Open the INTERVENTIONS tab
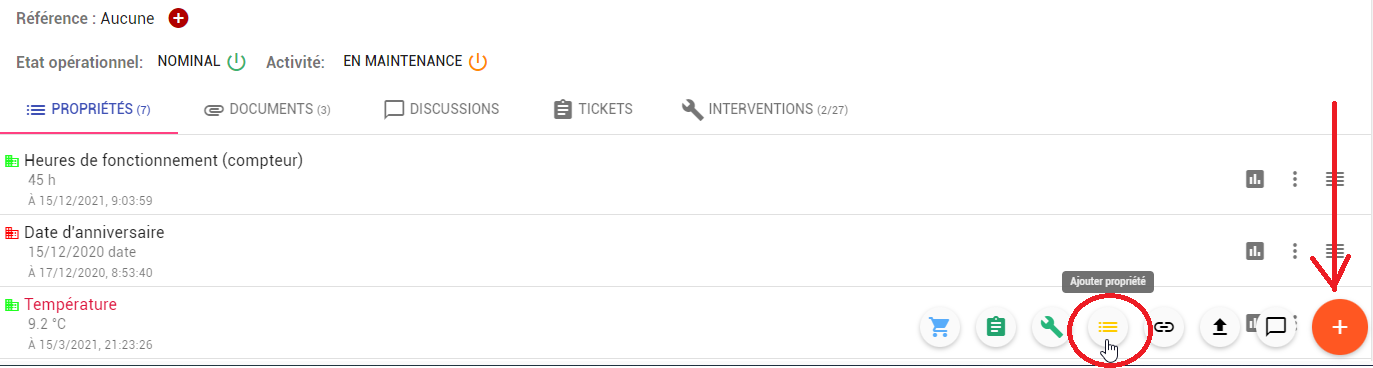 pyautogui.click(x=765, y=109)
